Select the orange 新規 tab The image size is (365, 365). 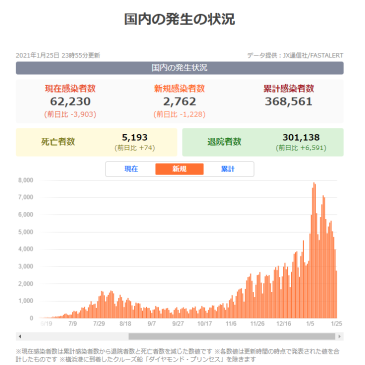(179, 169)
